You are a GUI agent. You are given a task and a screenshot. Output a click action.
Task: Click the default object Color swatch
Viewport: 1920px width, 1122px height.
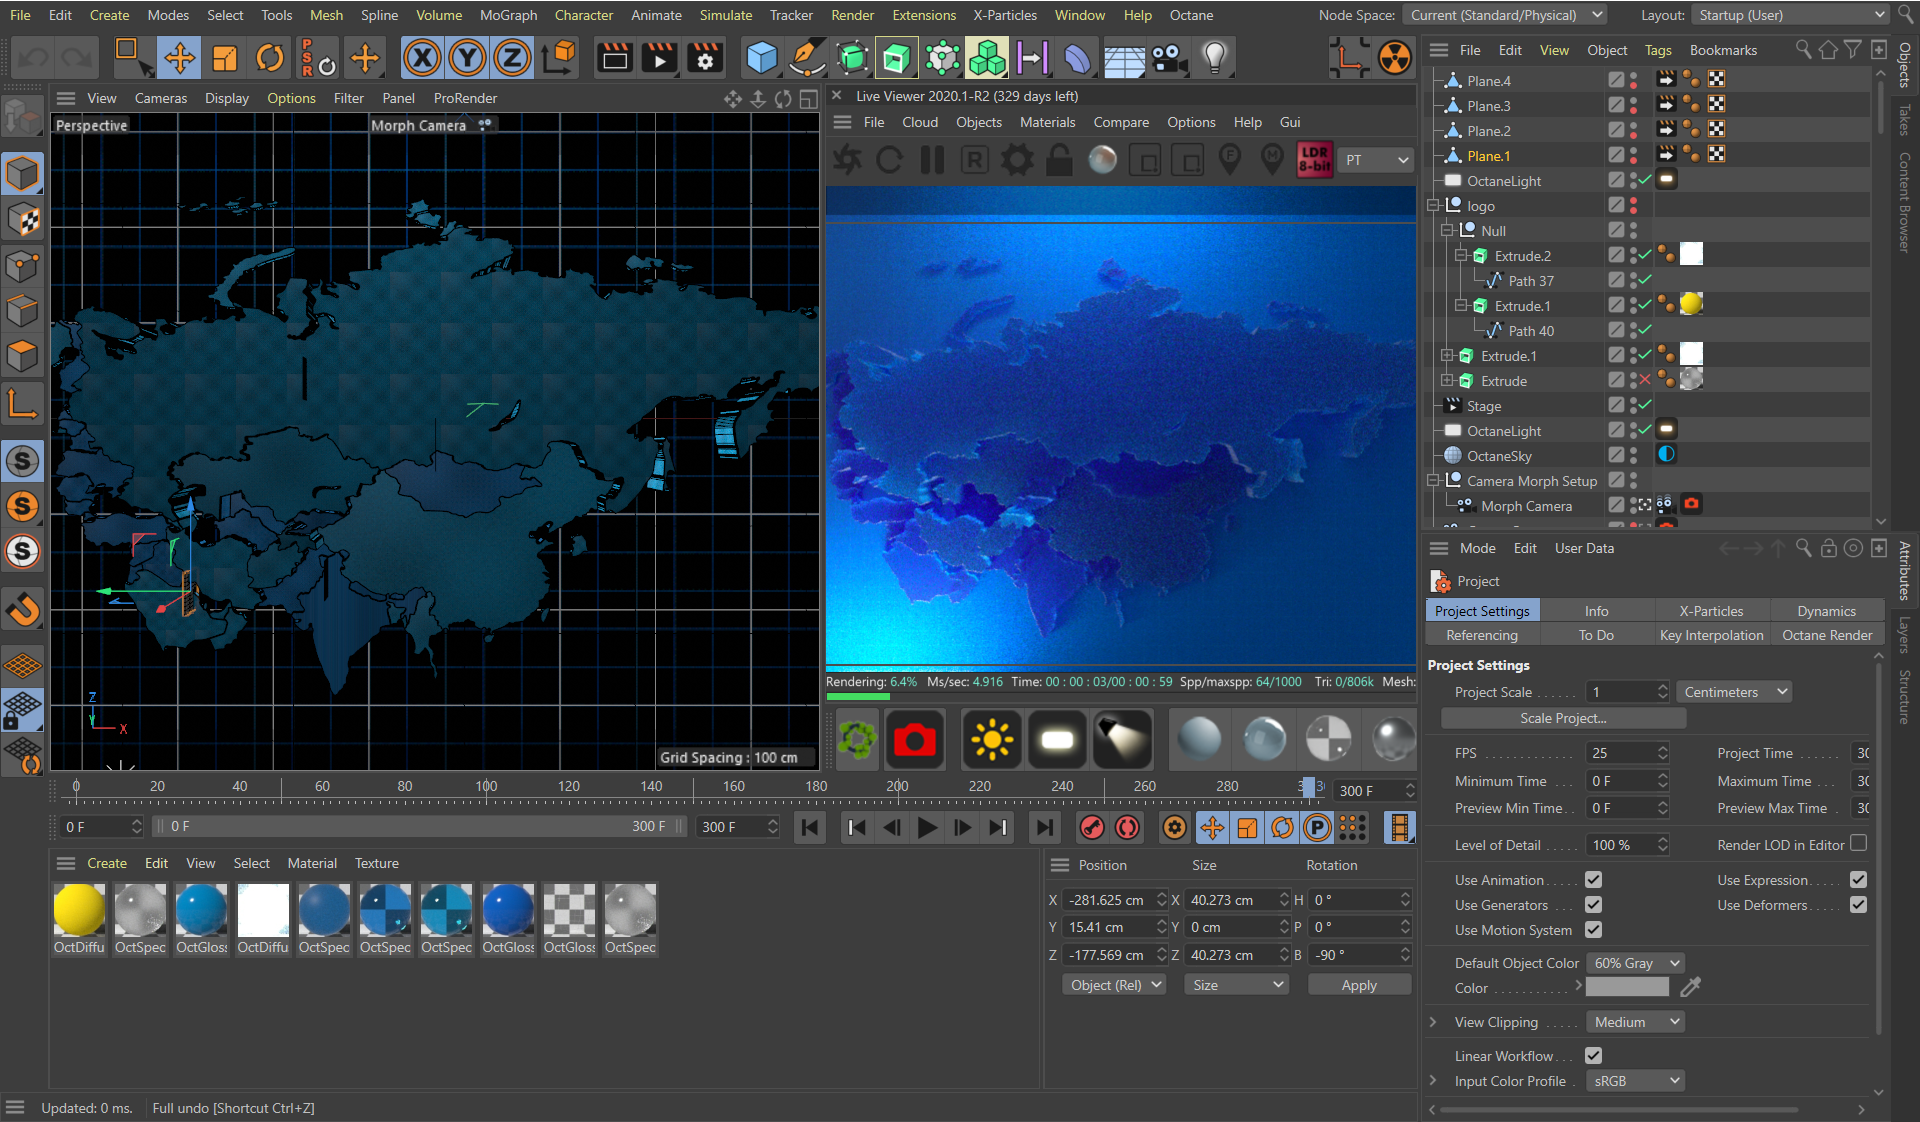1627,988
